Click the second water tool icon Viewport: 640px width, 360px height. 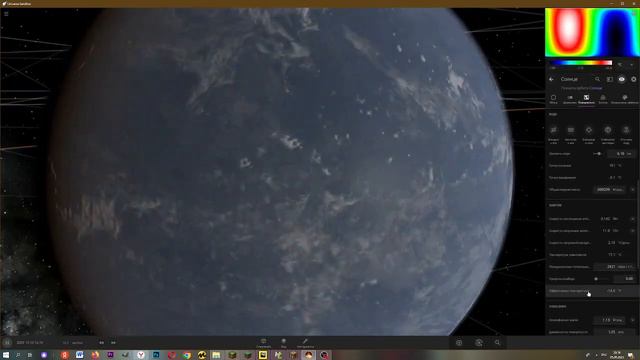point(571,130)
